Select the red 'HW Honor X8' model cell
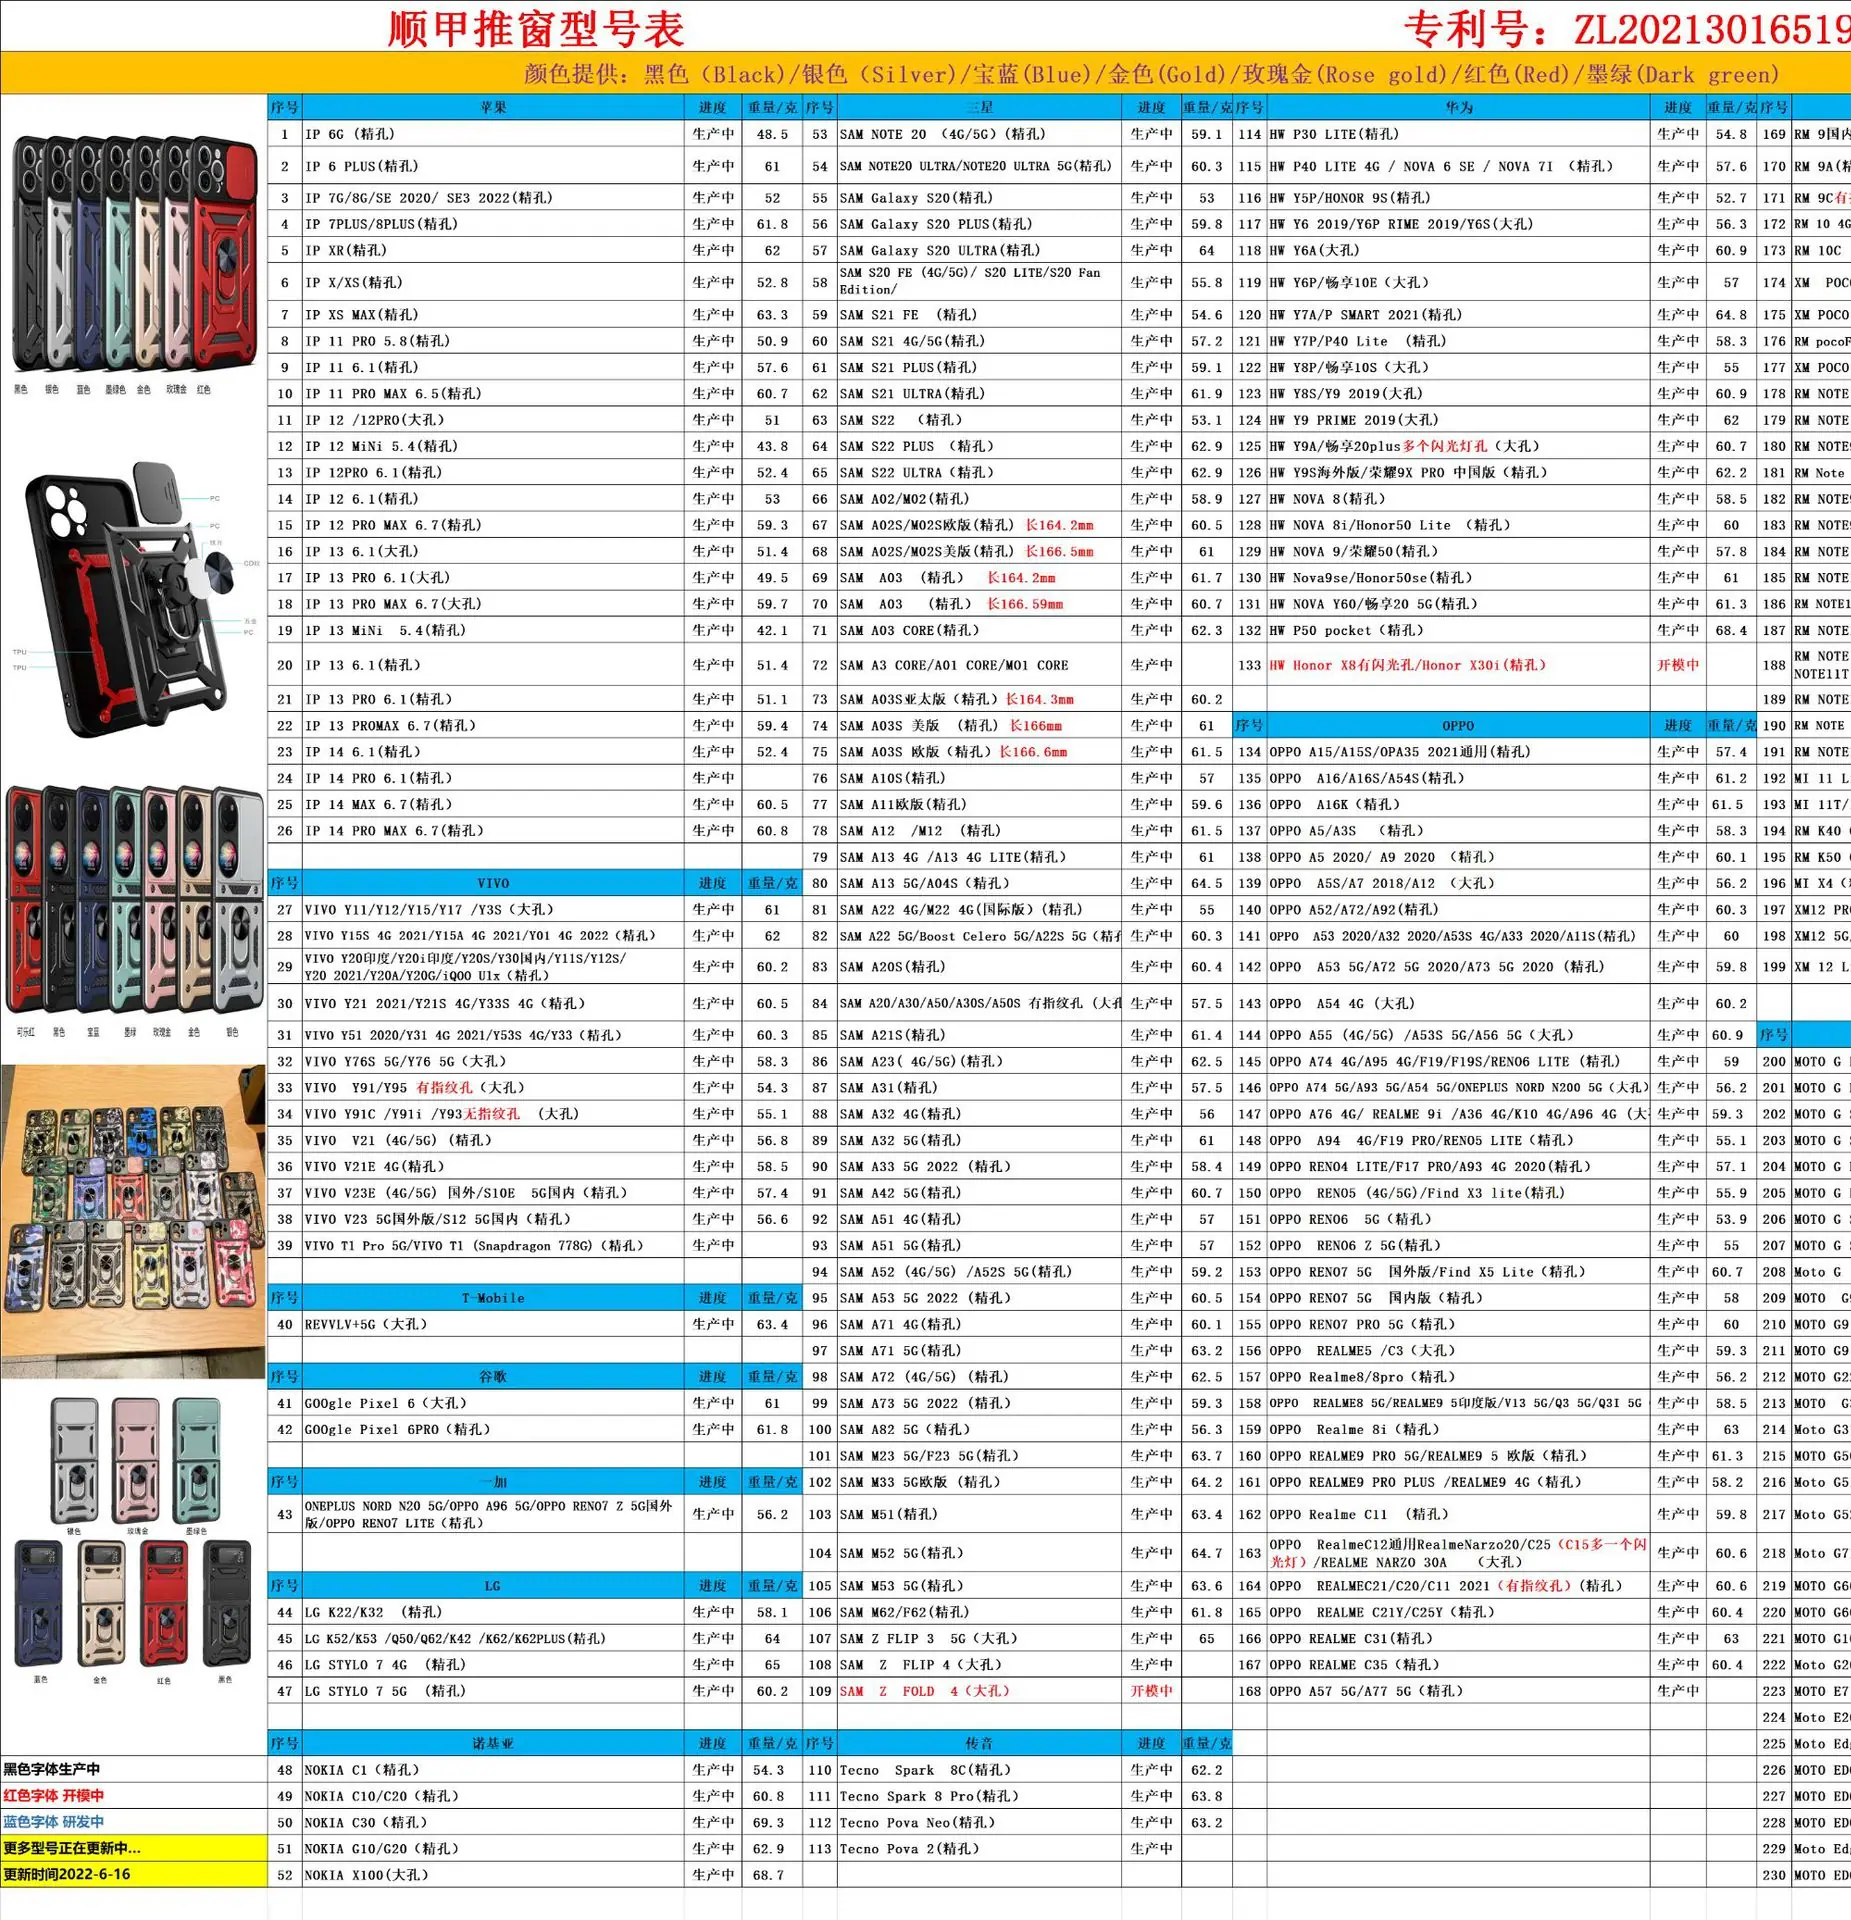This screenshot has width=1851, height=1920. pyautogui.click(x=1459, y=665)
